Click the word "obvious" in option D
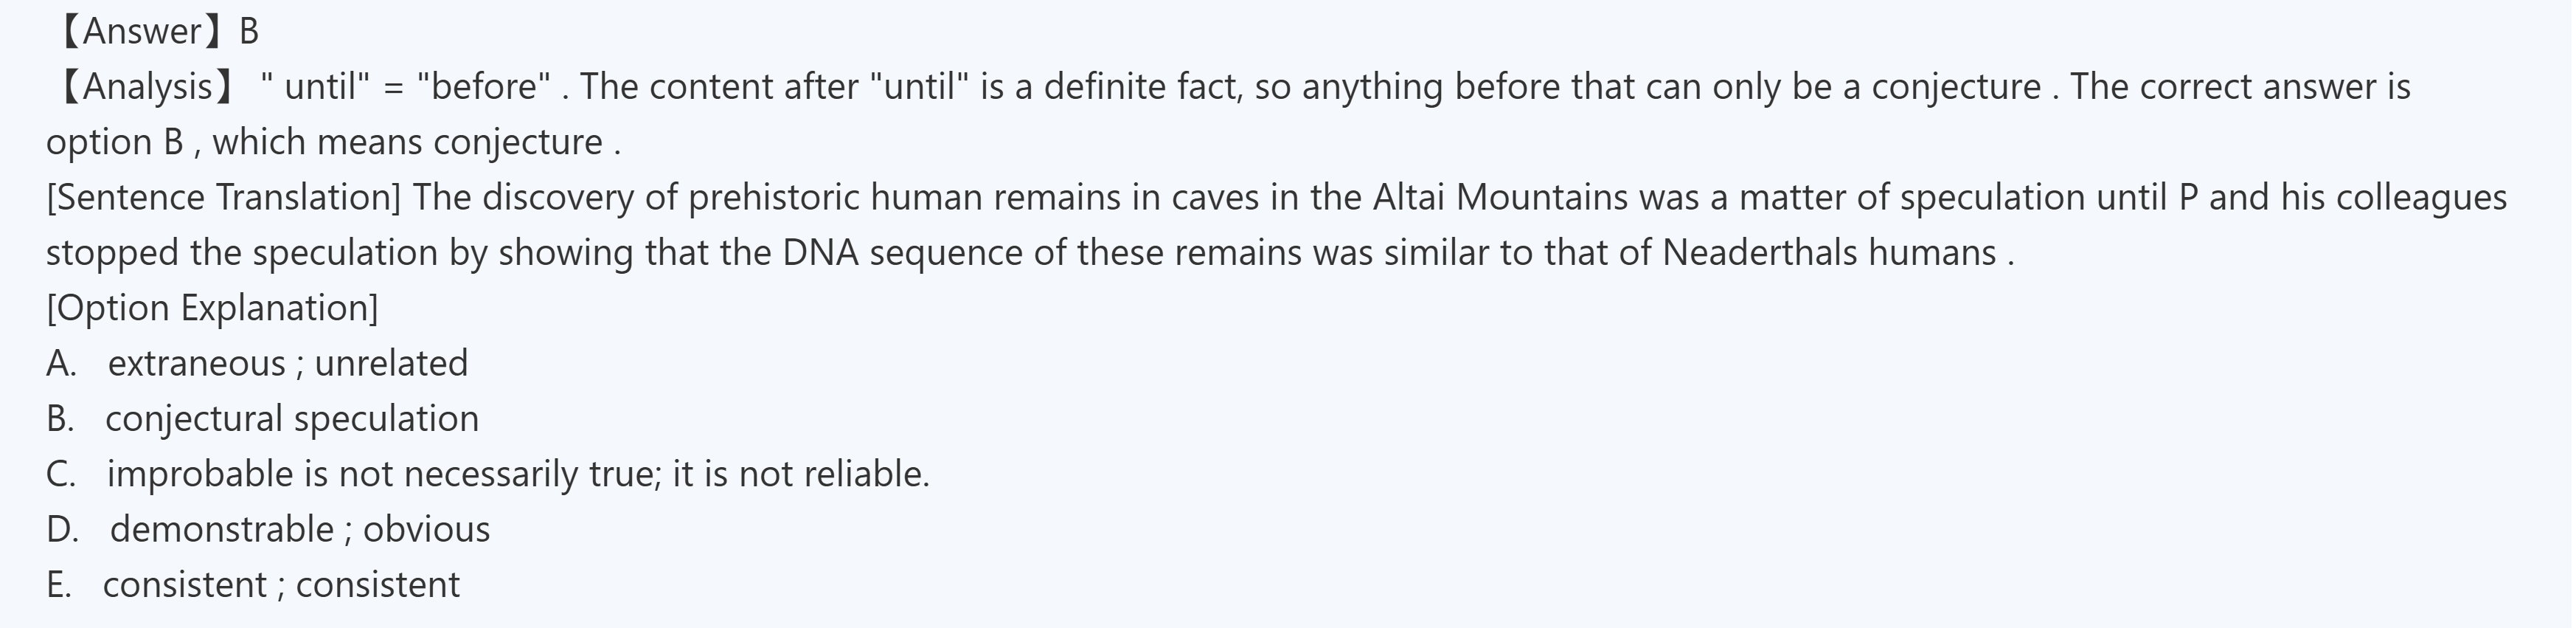This screenshot has height=628, width=2576. click(426, 529)
